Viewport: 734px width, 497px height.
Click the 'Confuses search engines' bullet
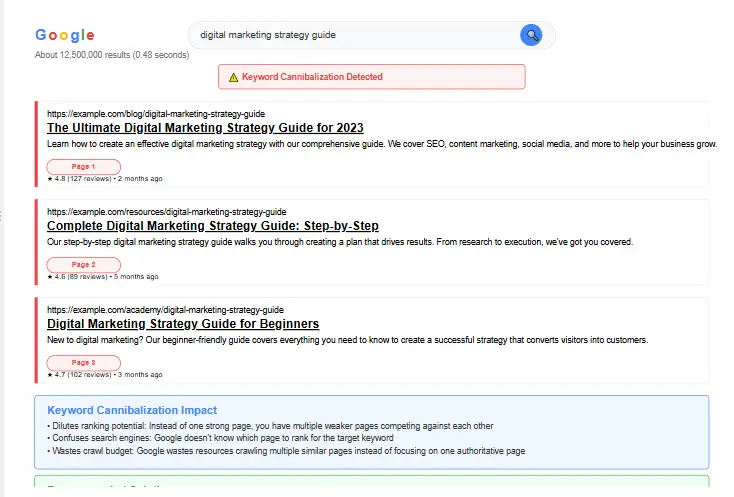tap(220, 438)
